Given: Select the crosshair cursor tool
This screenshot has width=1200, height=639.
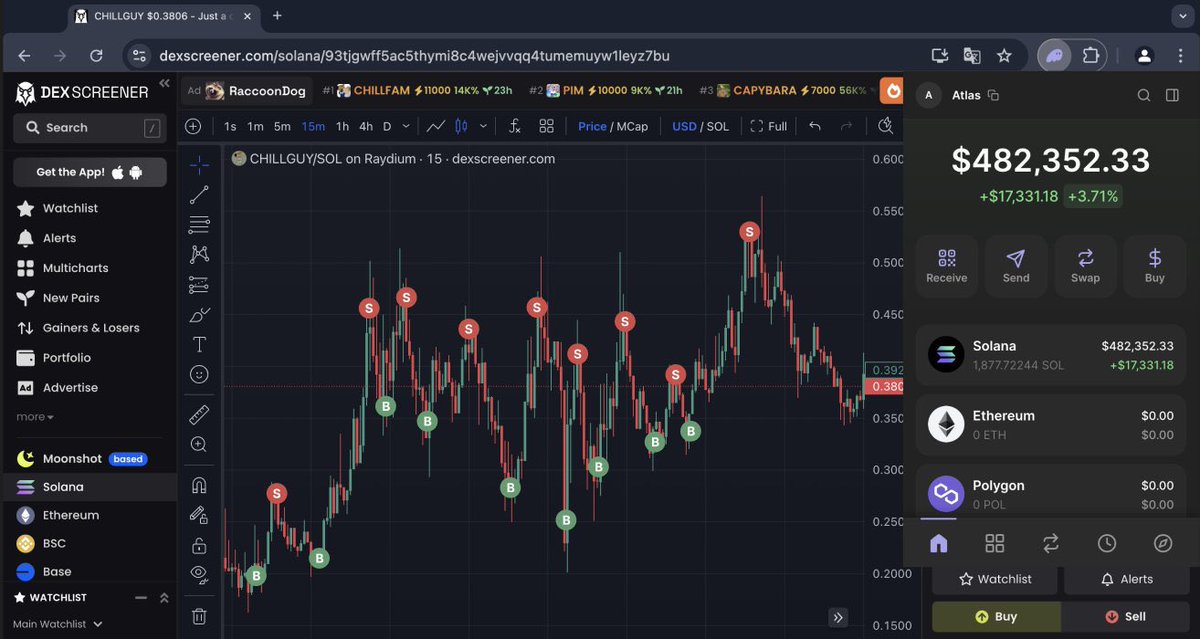Looking at the screenshot, I should (x=199, y=165).
